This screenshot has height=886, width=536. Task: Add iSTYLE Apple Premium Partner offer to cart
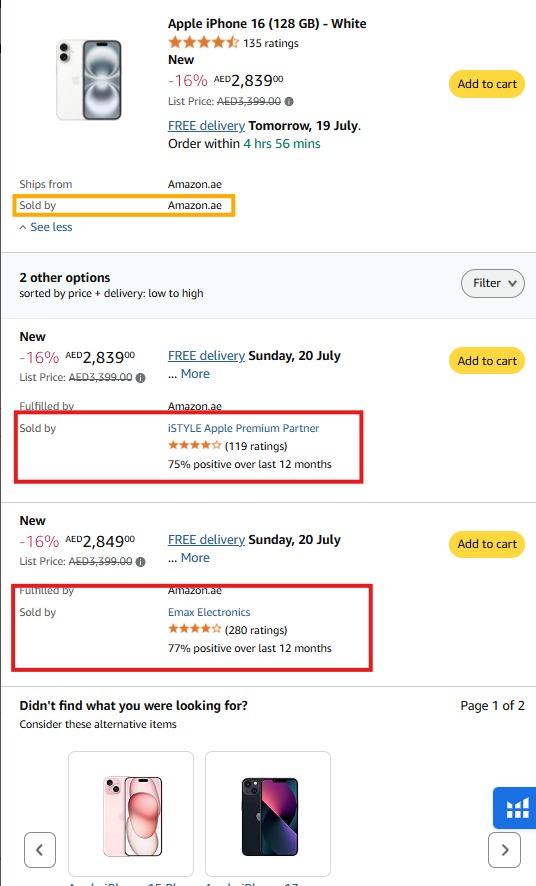(x=487, y=361)
